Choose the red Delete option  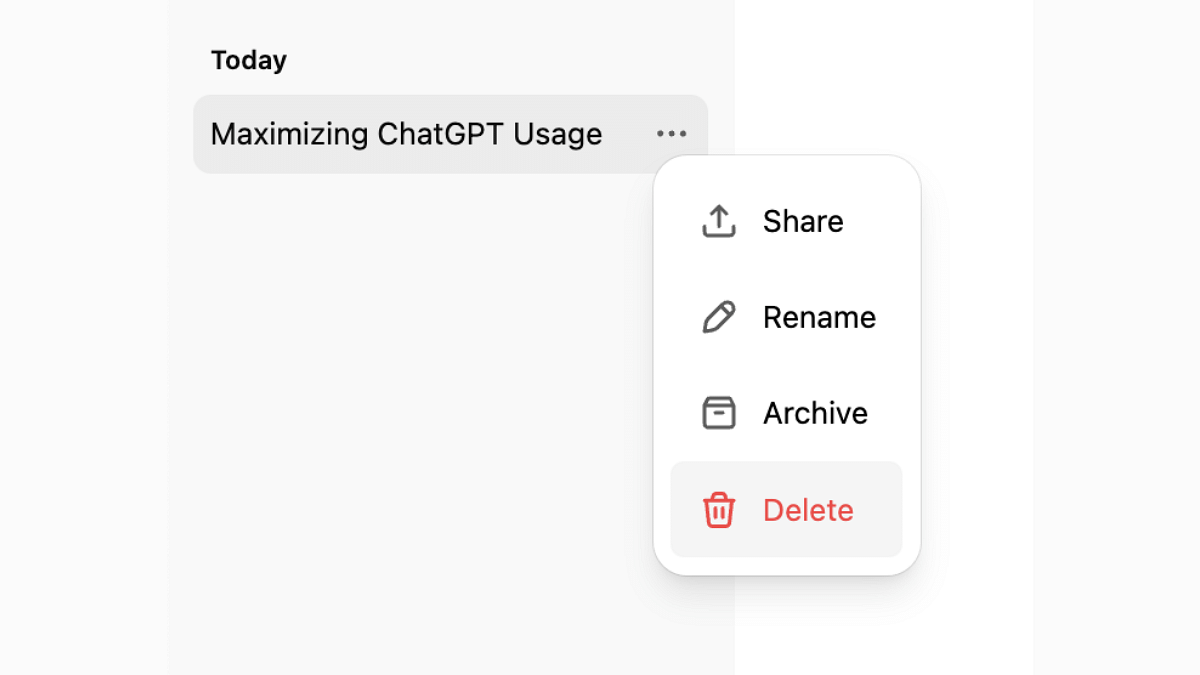[x=786, y=509]
